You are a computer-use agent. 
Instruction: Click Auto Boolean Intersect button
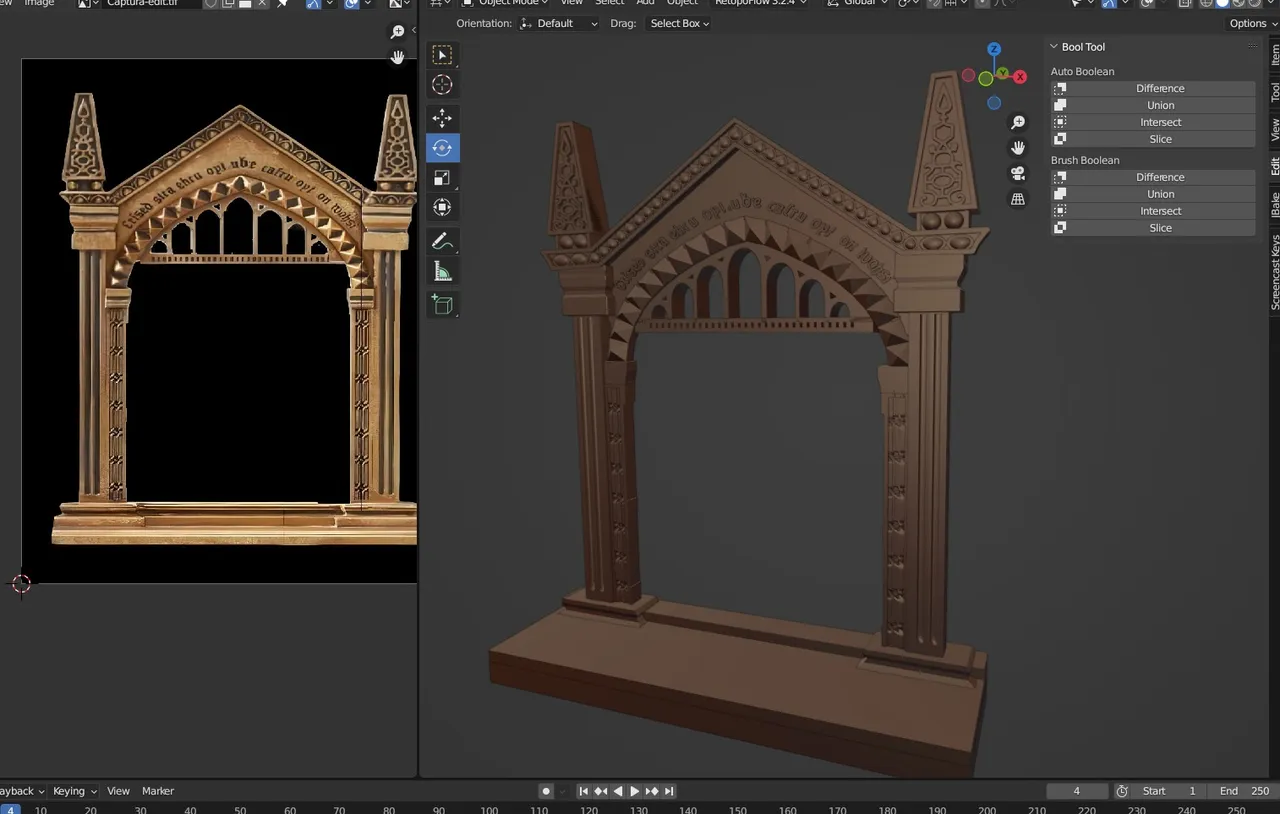[x=1152, y=122]
